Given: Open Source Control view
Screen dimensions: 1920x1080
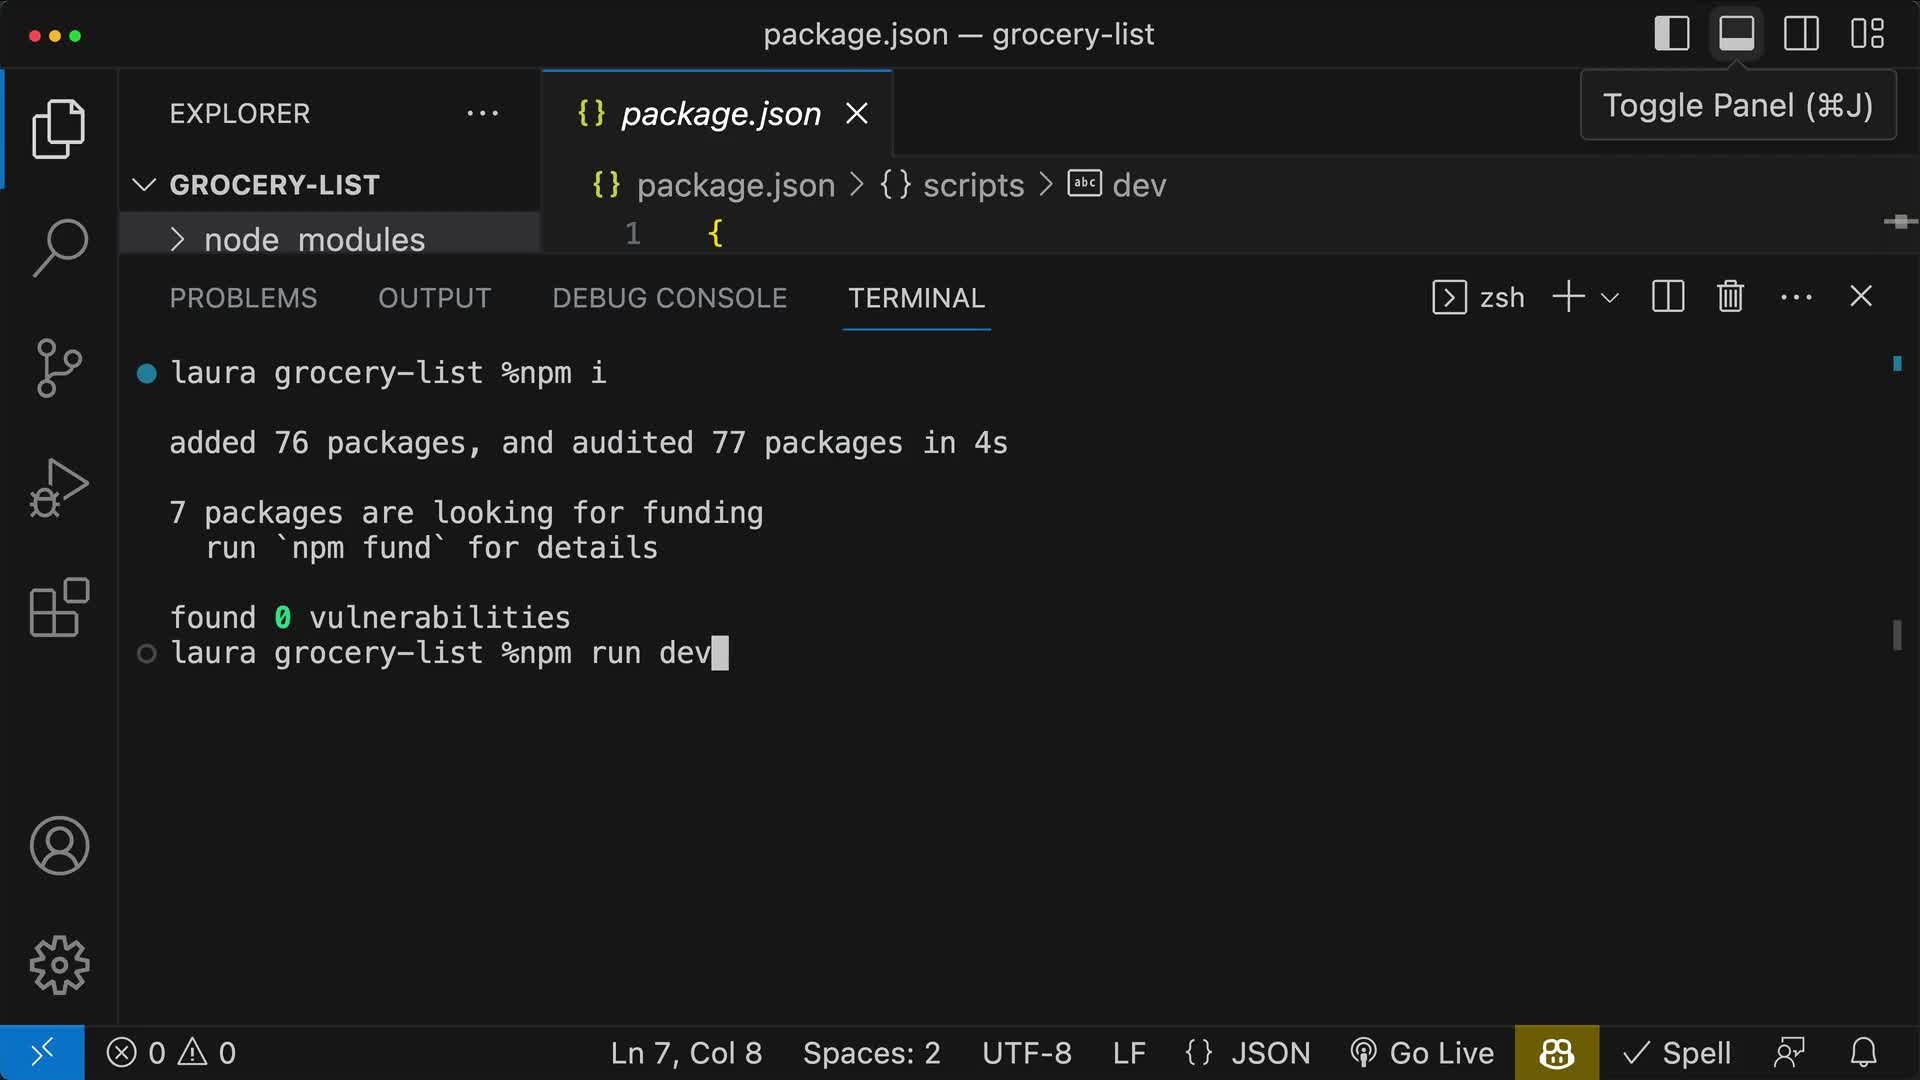Looking at the screenshot, I should pos(59,368).
